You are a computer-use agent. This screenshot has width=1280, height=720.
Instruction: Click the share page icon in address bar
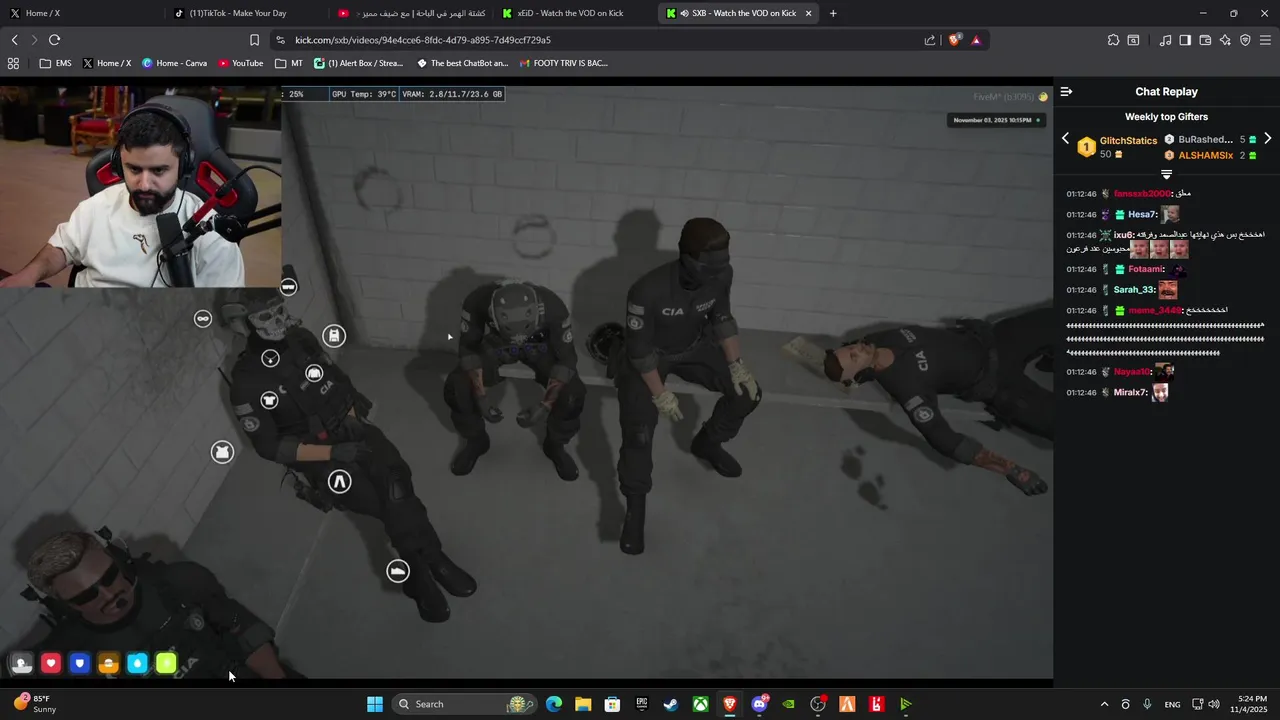coord(930,40)
